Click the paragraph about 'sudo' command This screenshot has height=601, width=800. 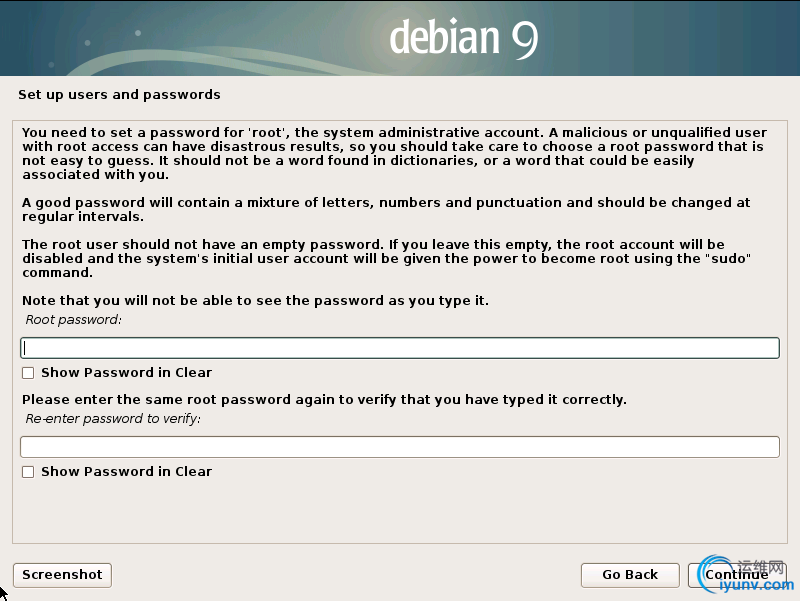(386, 259)
